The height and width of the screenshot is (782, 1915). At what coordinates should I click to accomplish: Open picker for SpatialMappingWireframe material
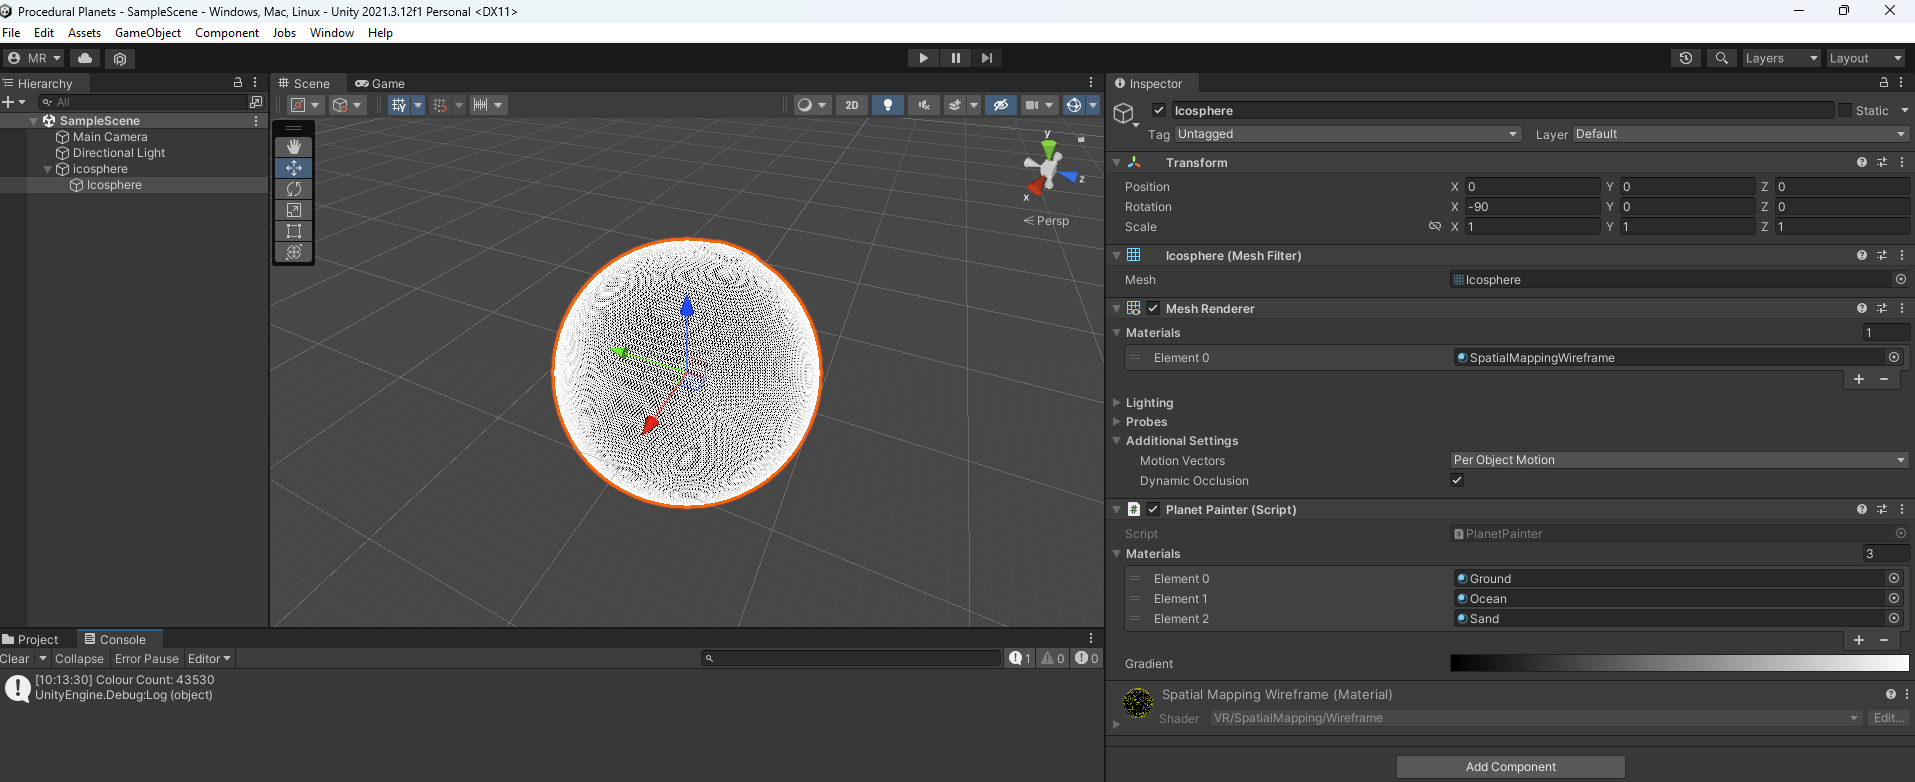(x=1894, y=357)
